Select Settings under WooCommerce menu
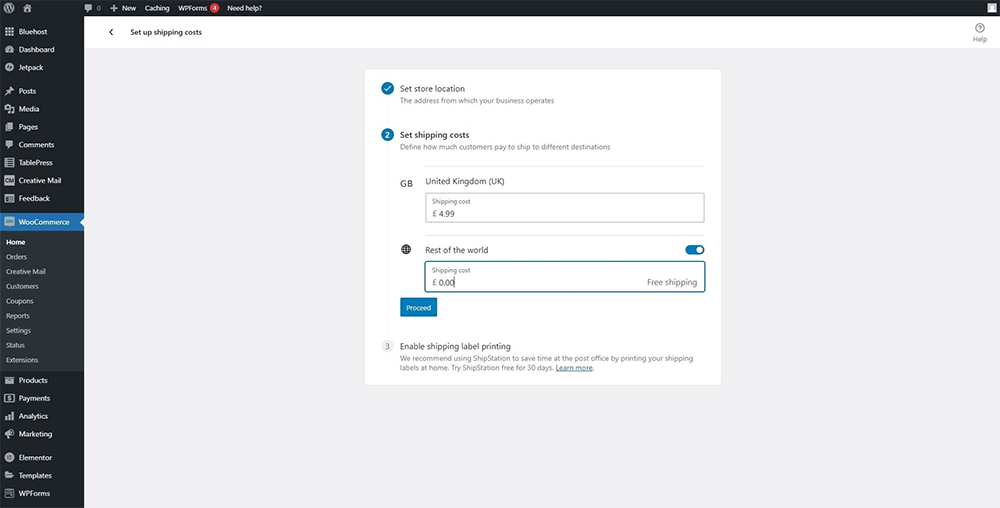 click(18, 330)
